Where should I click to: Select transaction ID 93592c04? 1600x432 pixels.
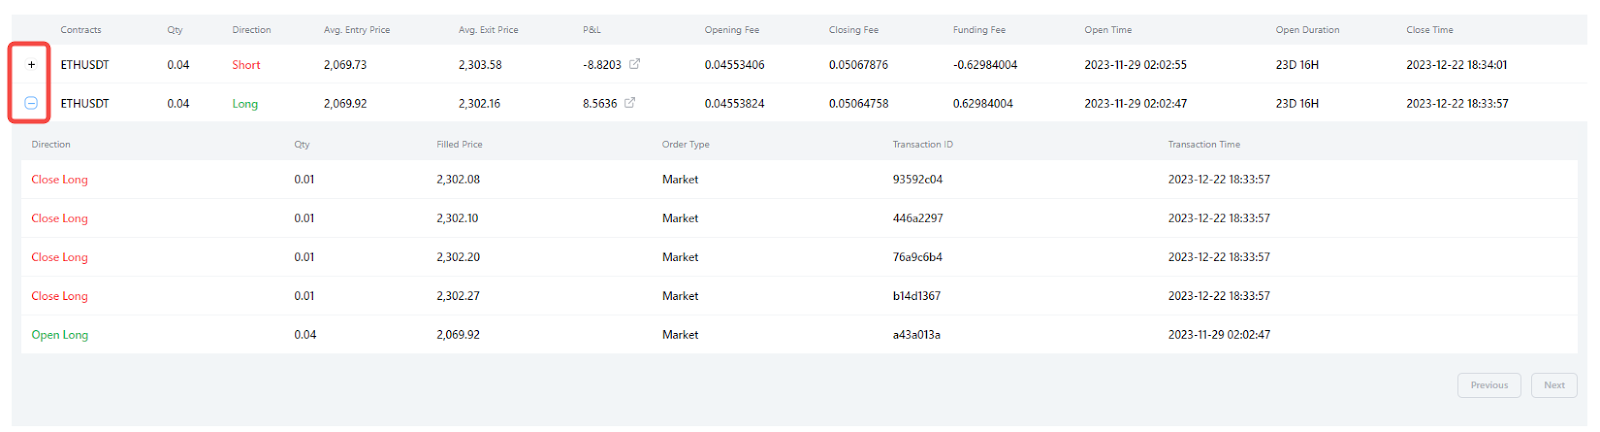click(917, 180)
